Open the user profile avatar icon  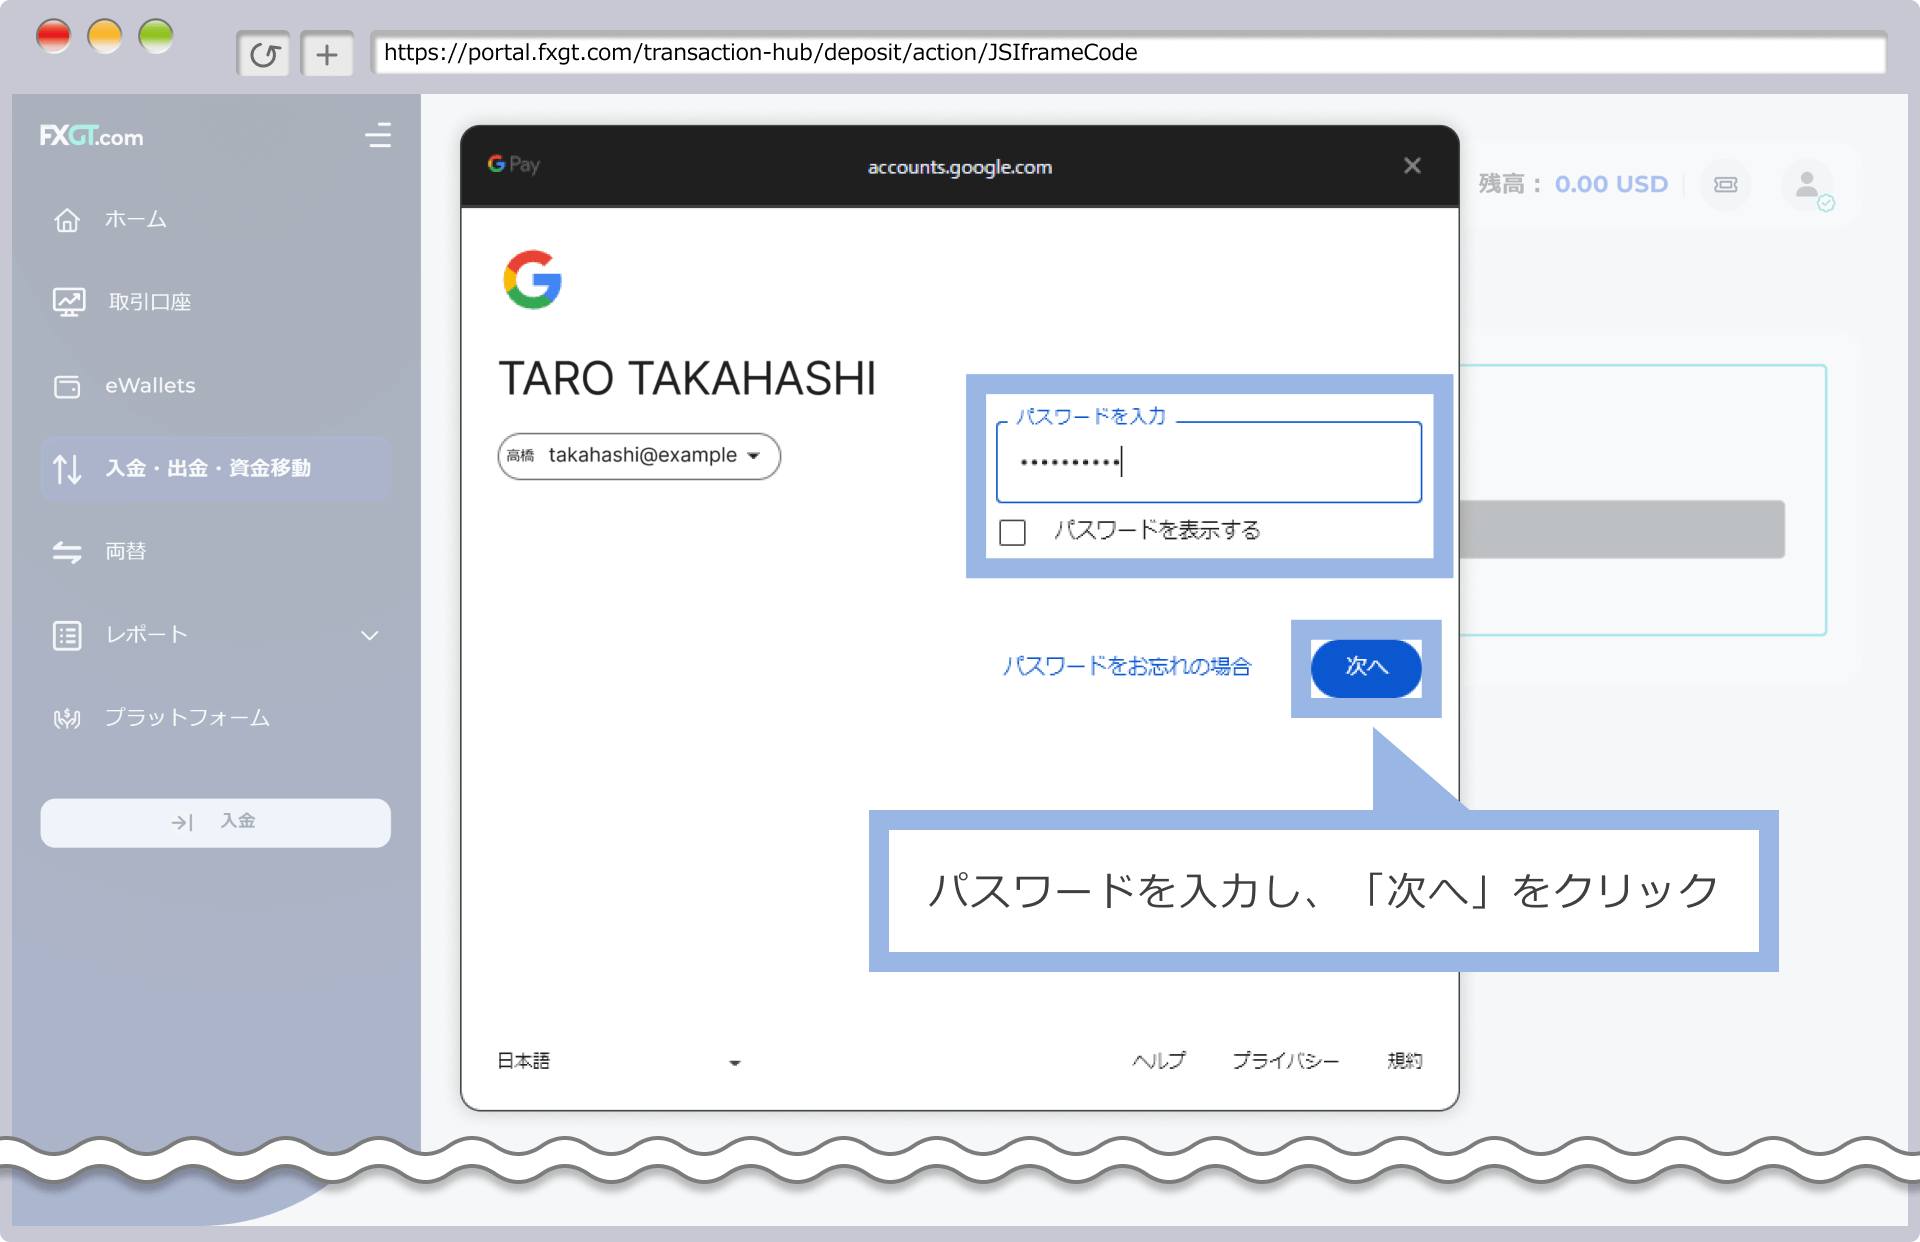click(x=1808, y=185)
